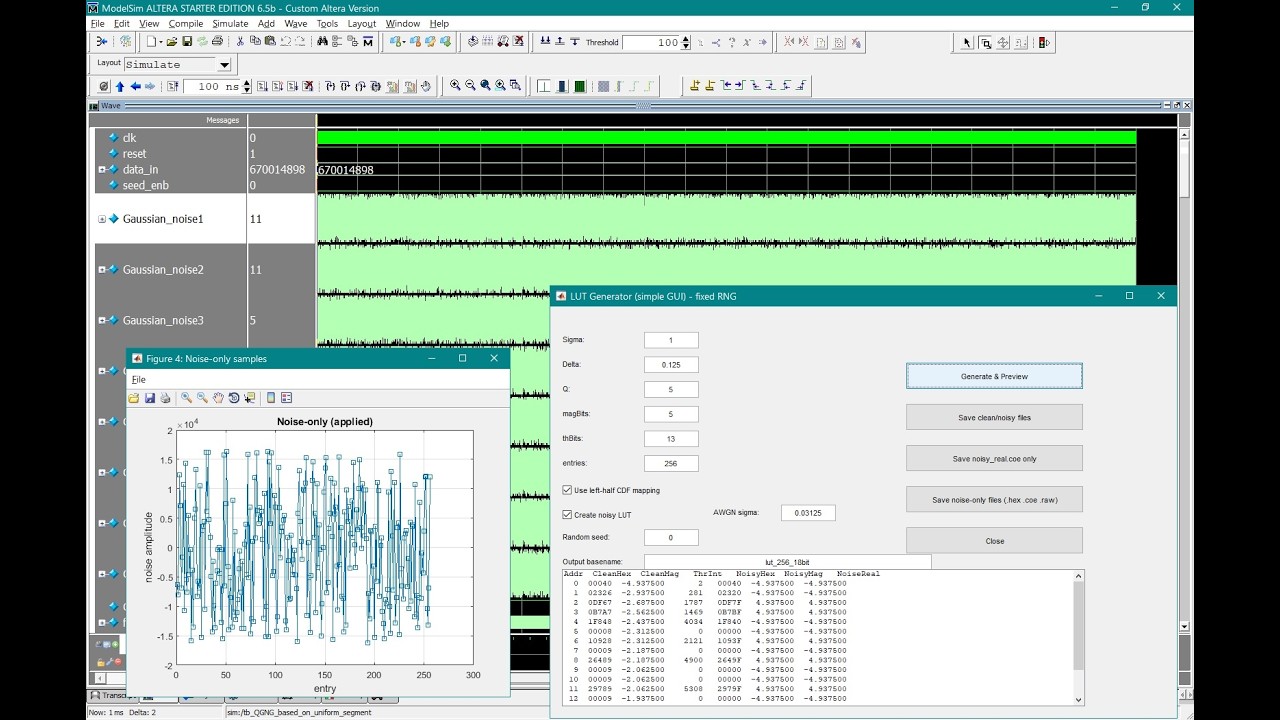Open the Compile menu
This screenshot has height=720, width=1280.
click(185, 23)
